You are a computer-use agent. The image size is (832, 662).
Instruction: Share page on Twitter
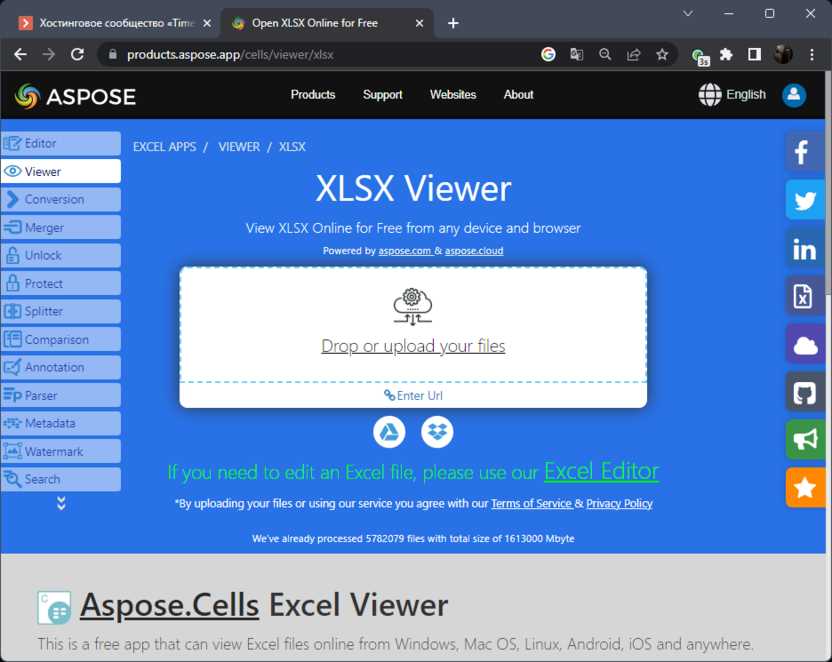coord(805,200)
